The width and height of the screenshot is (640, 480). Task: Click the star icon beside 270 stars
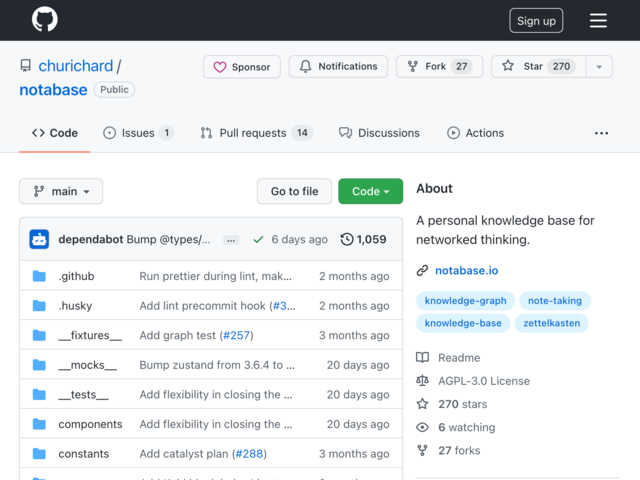point(422,404)
